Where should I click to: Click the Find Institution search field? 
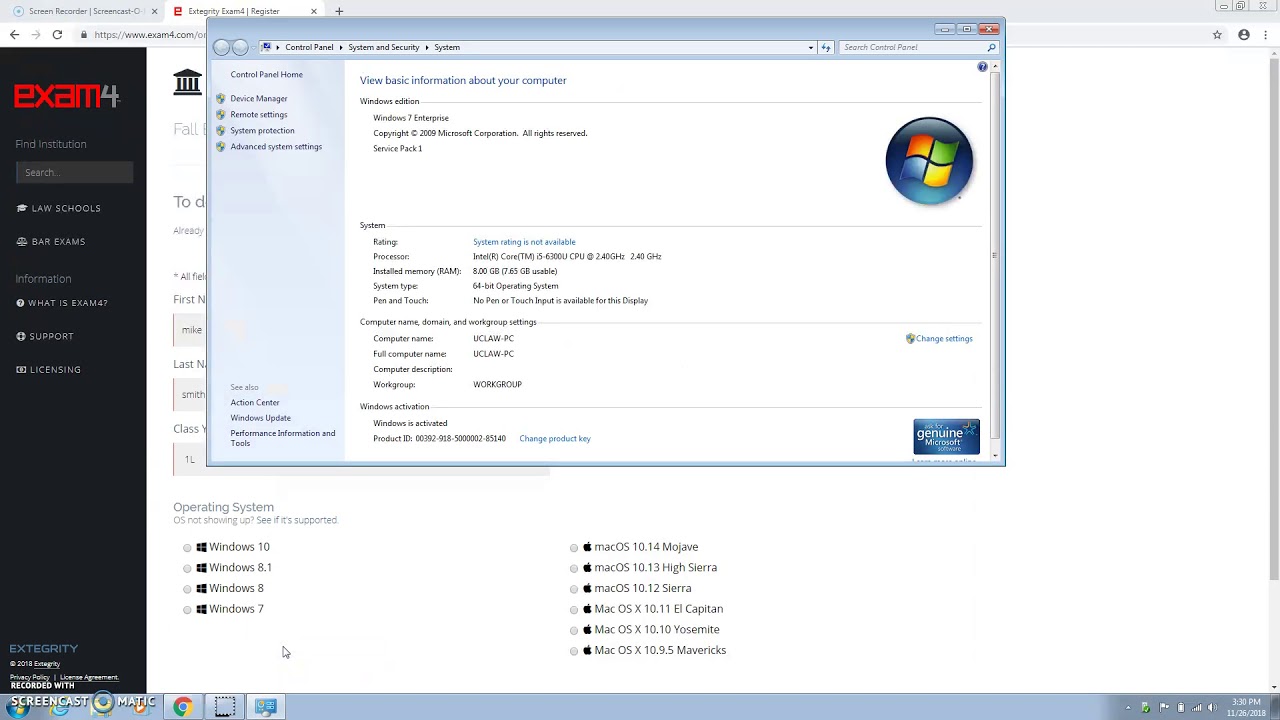pos(74,172)
